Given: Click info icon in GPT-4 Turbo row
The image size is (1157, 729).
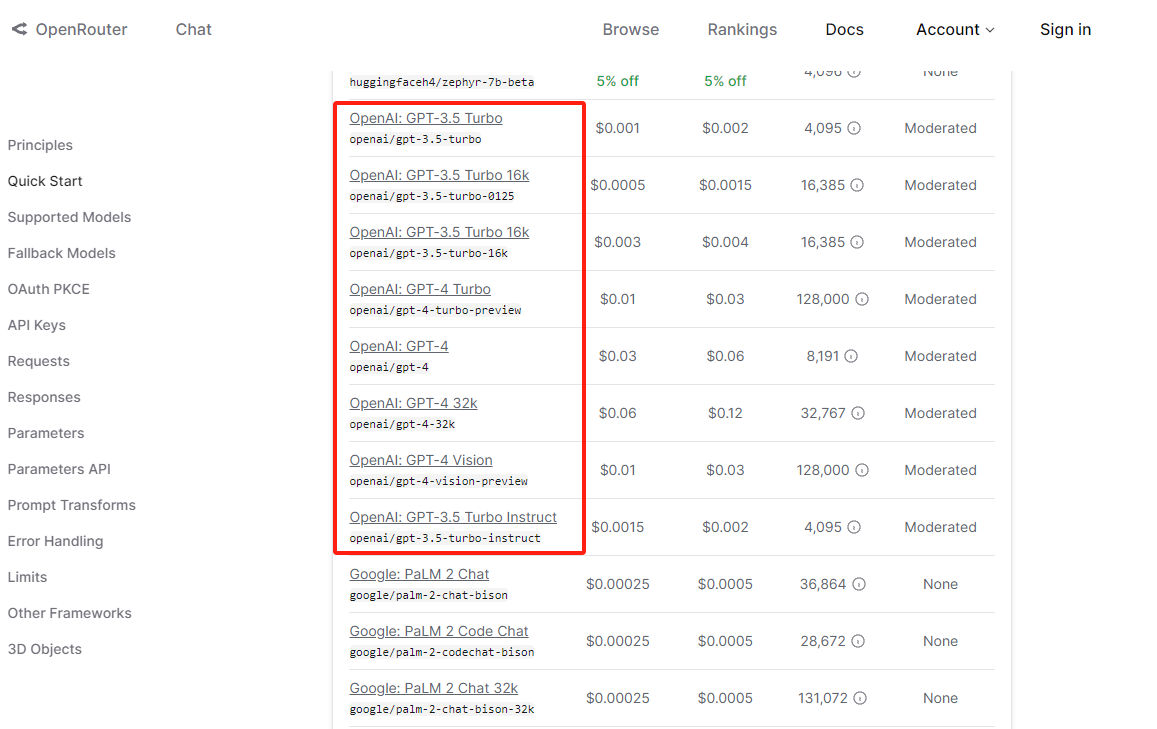Looking at the screenshot, I should [x=862, y=299].
